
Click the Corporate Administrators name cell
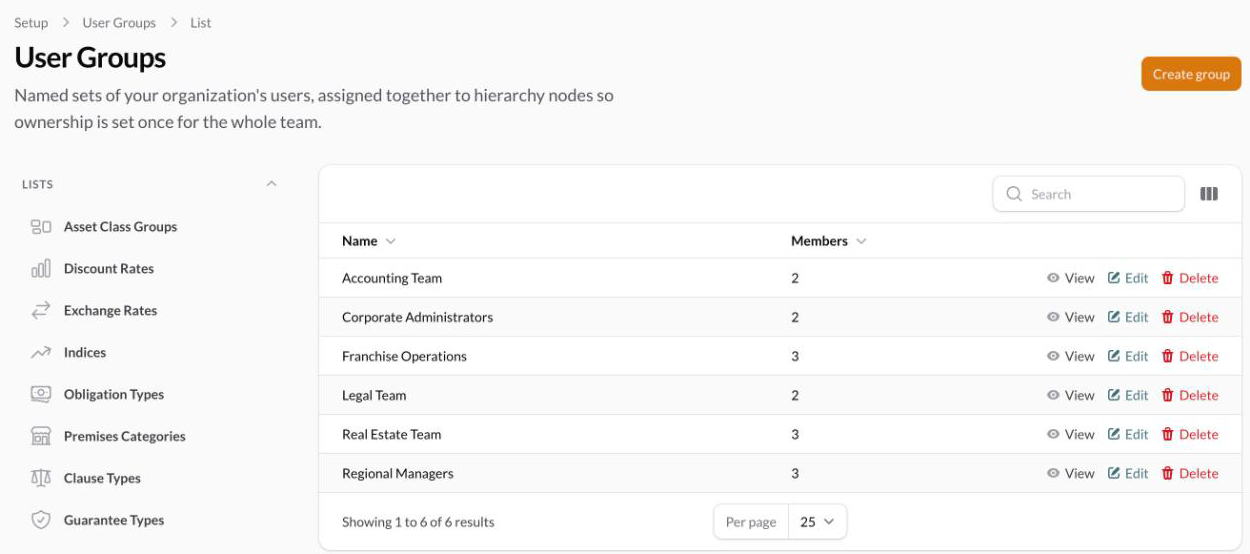pyautogui.click(x=417, y=317)
